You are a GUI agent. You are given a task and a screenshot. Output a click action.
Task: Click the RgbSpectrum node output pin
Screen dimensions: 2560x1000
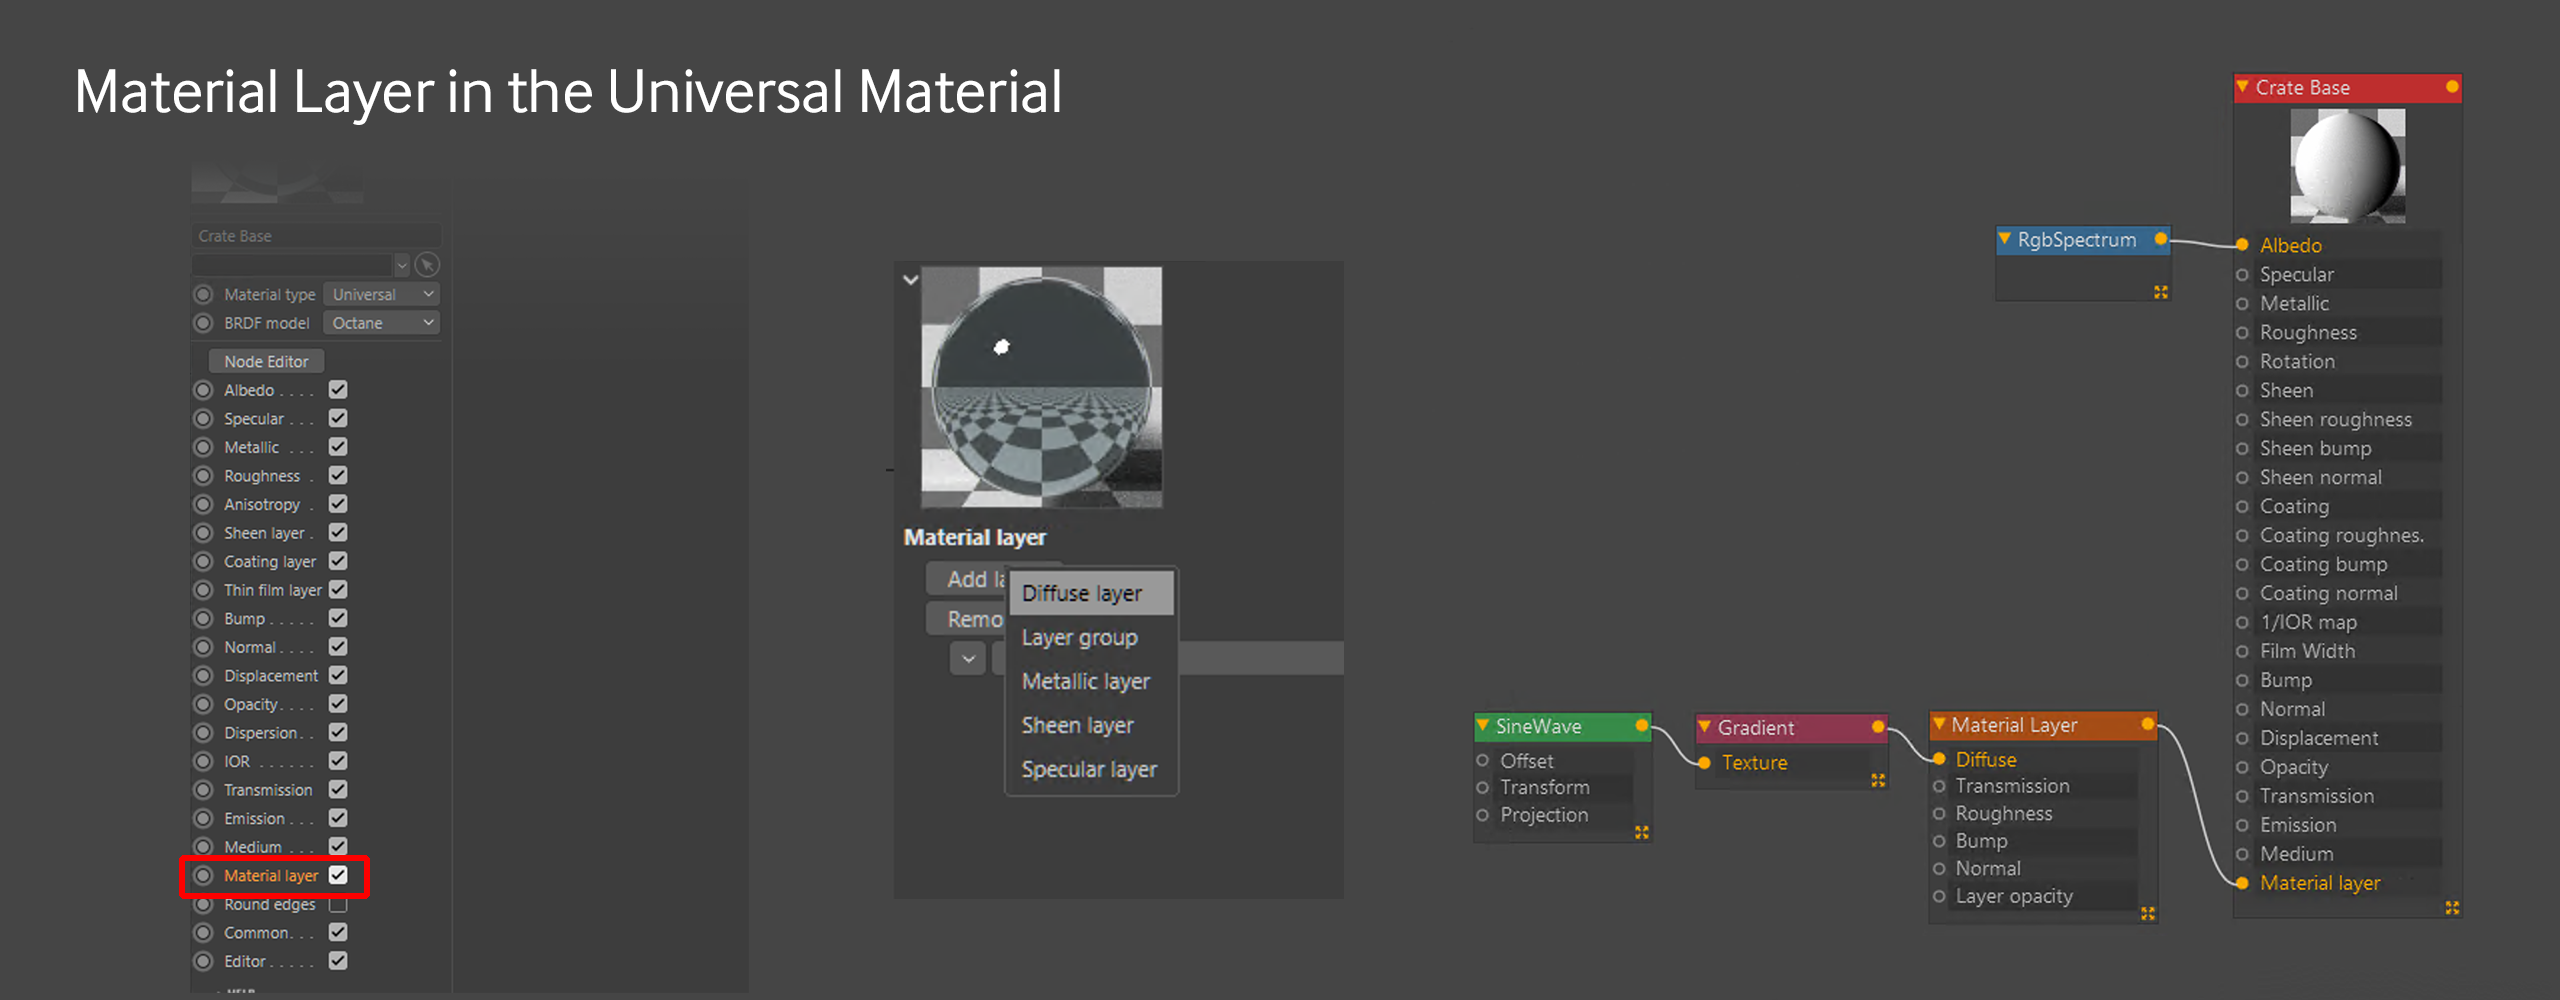click(x=2161, y=239)
